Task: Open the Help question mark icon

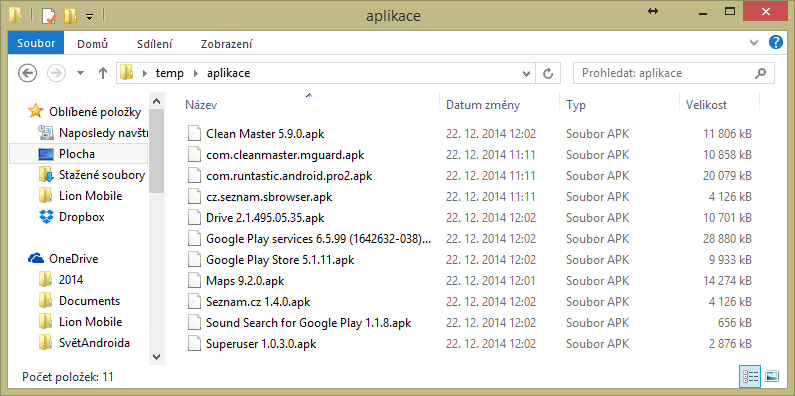Action: point(776,42)
